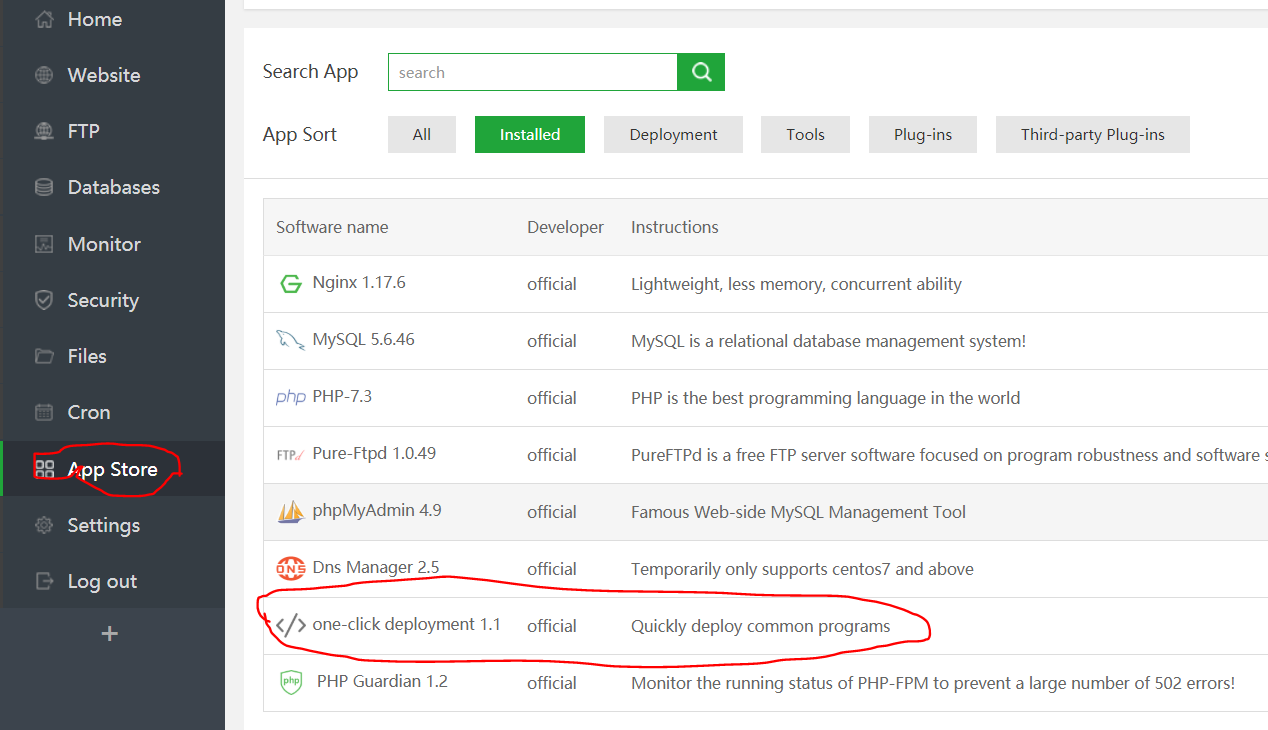Open the Third-party Plug-ins filter

click(1092, 135)
